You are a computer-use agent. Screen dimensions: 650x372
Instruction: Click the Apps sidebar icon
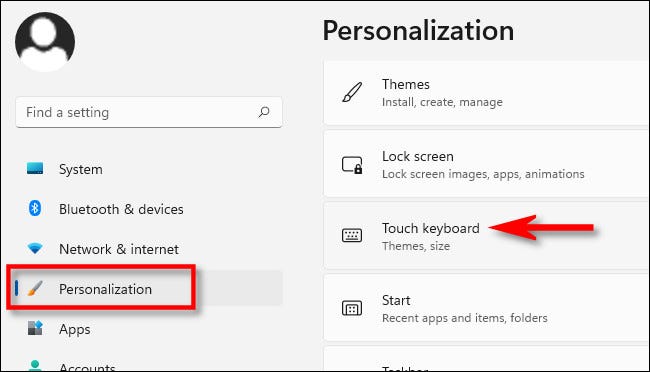pos(35,328)
